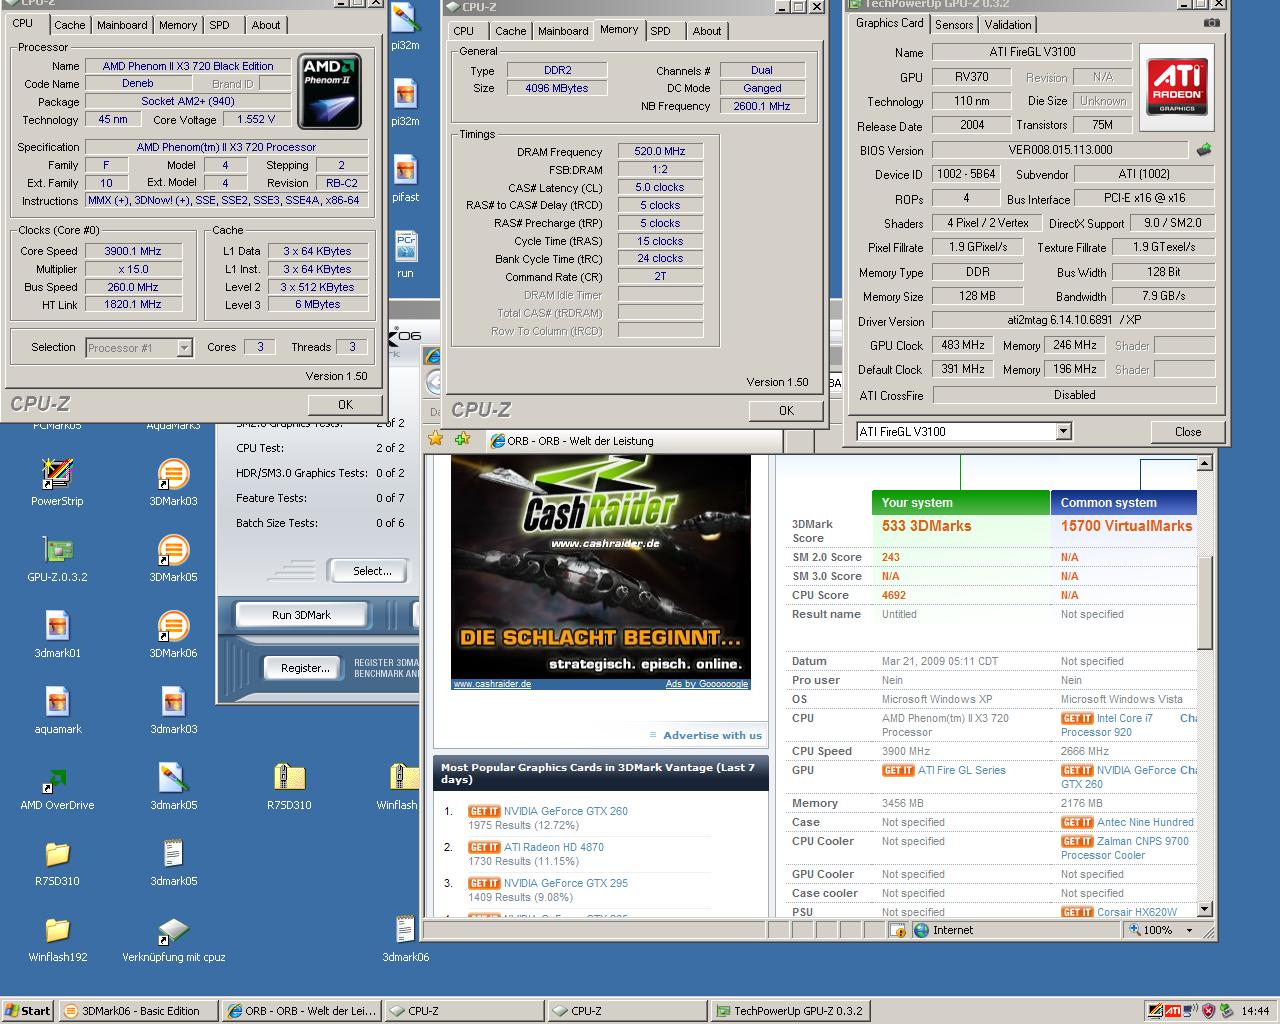Click the browser vertical scrollbar up arrow
This screenshot has width=1280, height=1024.
coord(1205,463)
